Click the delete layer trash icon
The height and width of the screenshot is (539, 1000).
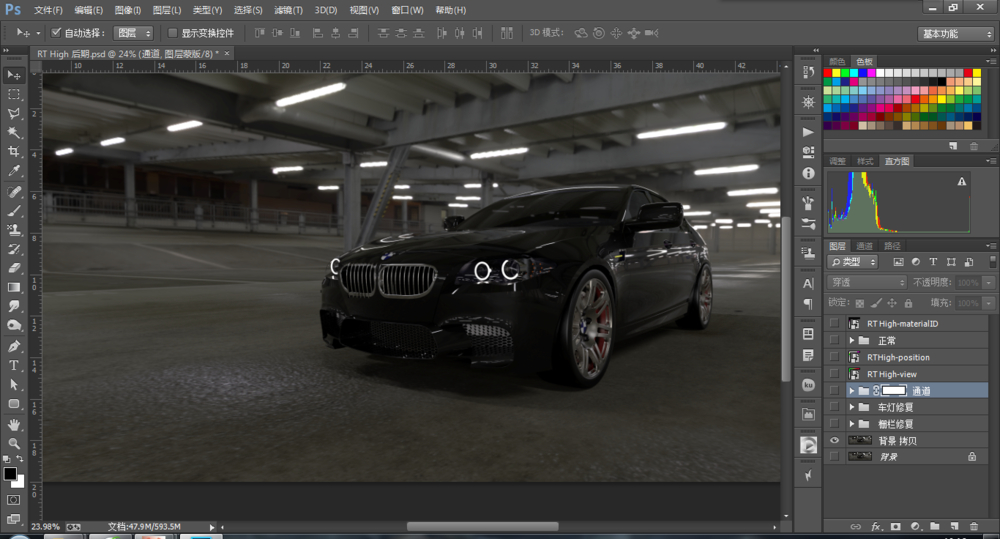click(973, 526)
